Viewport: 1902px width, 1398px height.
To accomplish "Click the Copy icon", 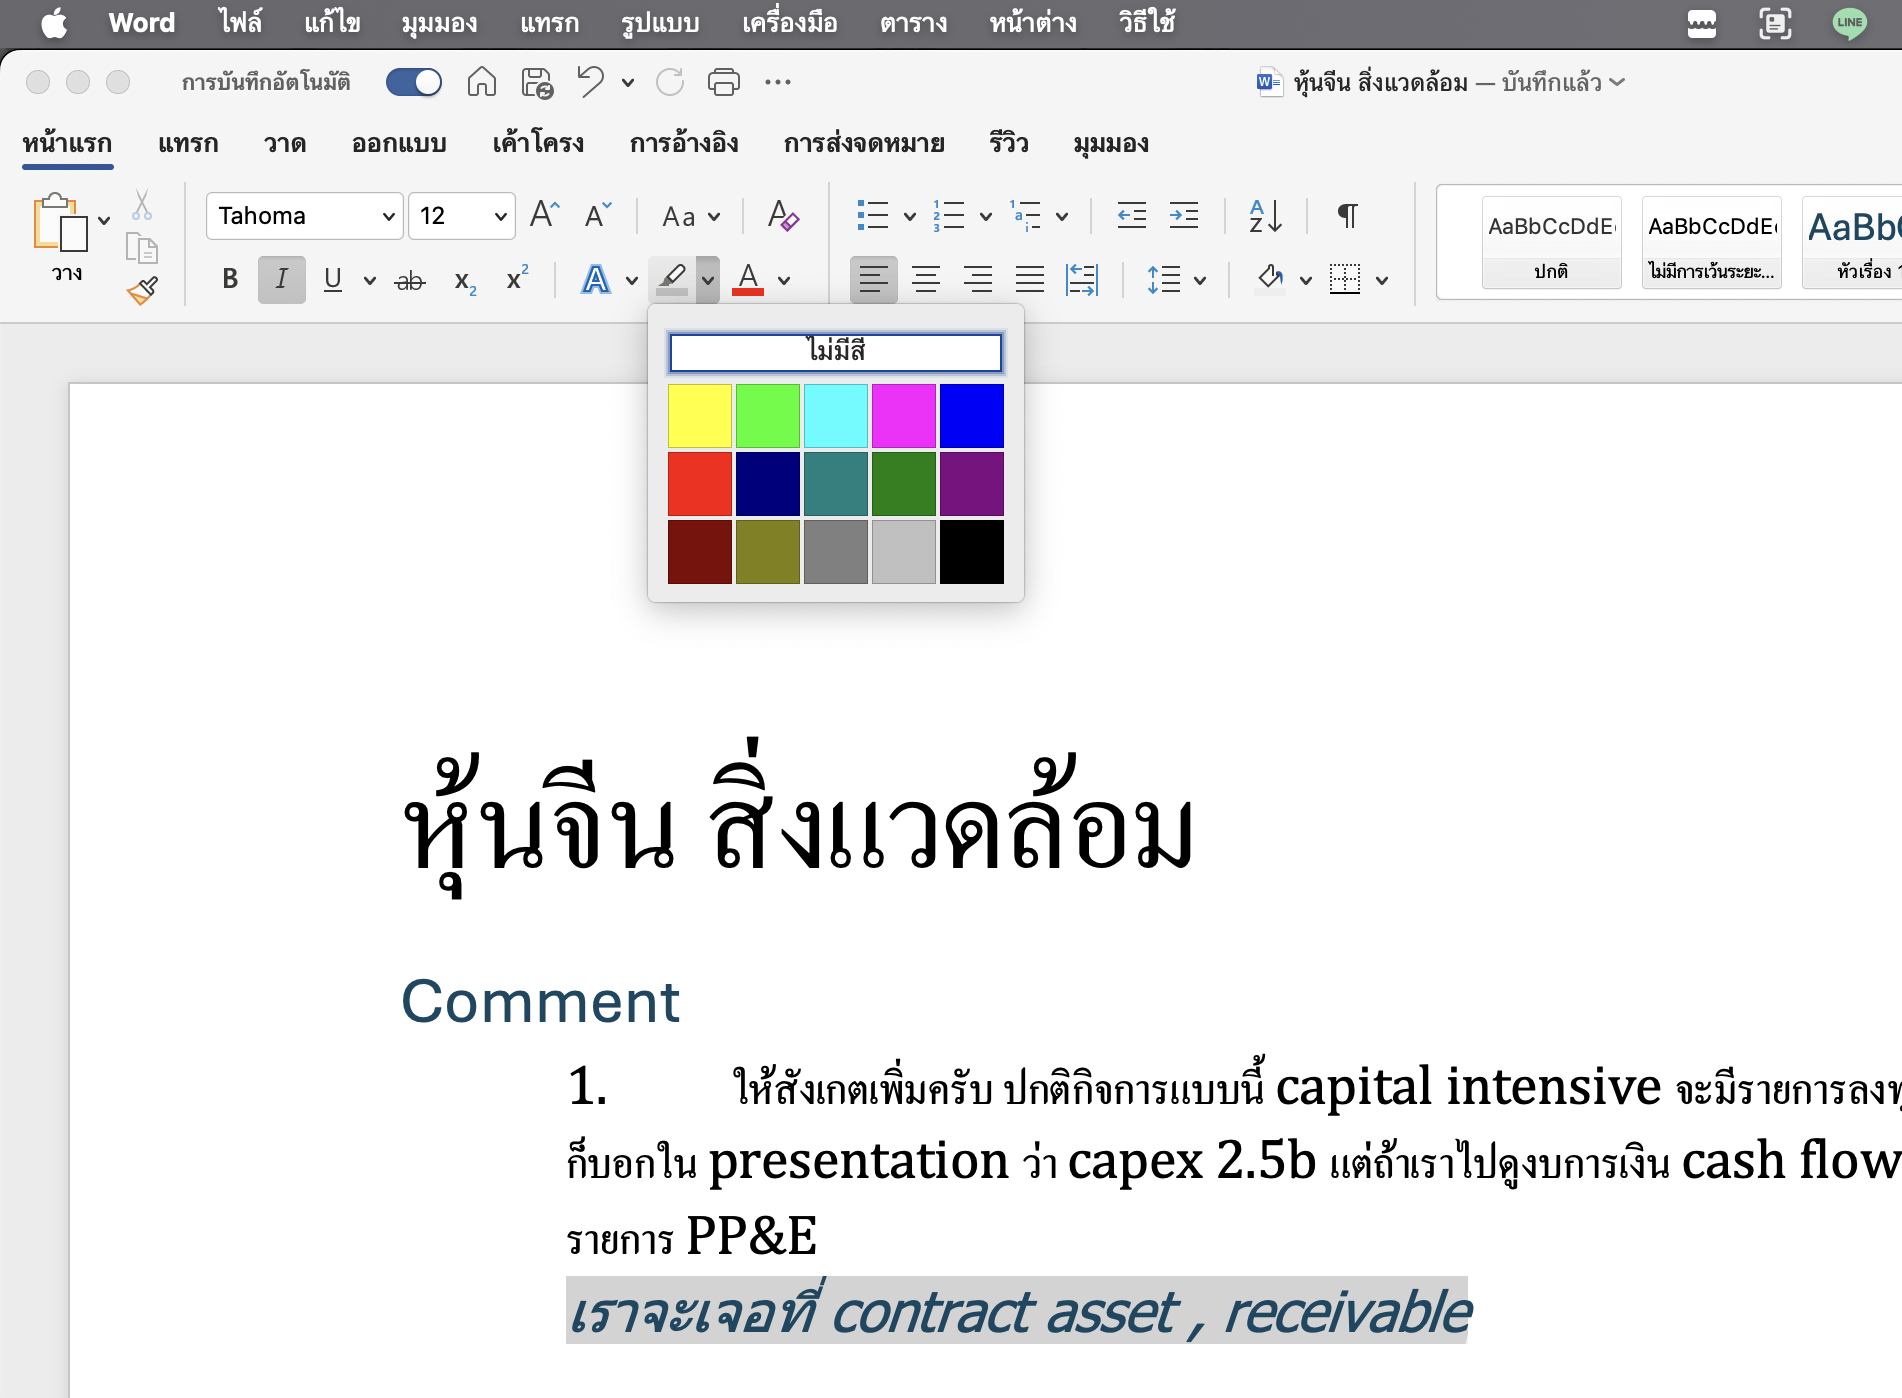I will pyautogui.click(x=142, y=247).
